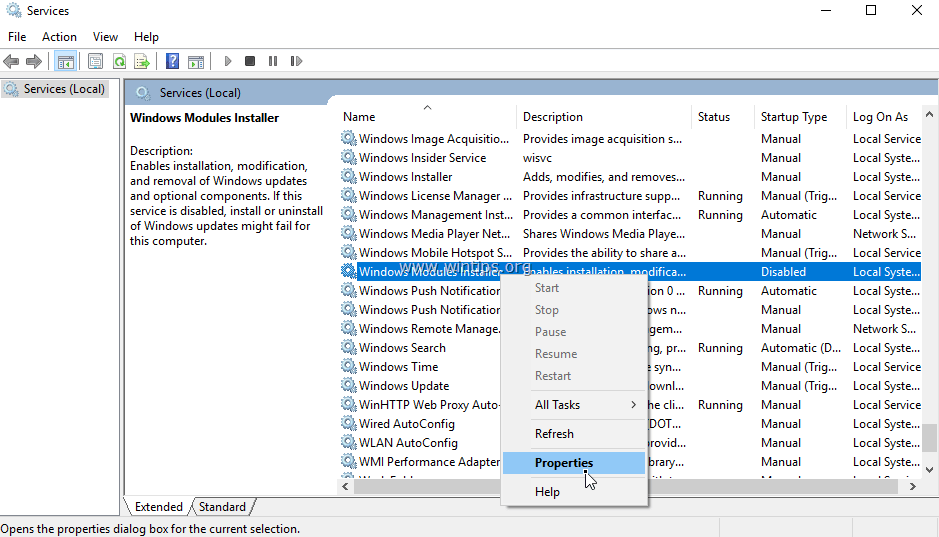Image resolution: width=939 pixels, height=537 pixels.
Task: Sort list by the Startup Type column header
Action: click(x=801, y=117)
